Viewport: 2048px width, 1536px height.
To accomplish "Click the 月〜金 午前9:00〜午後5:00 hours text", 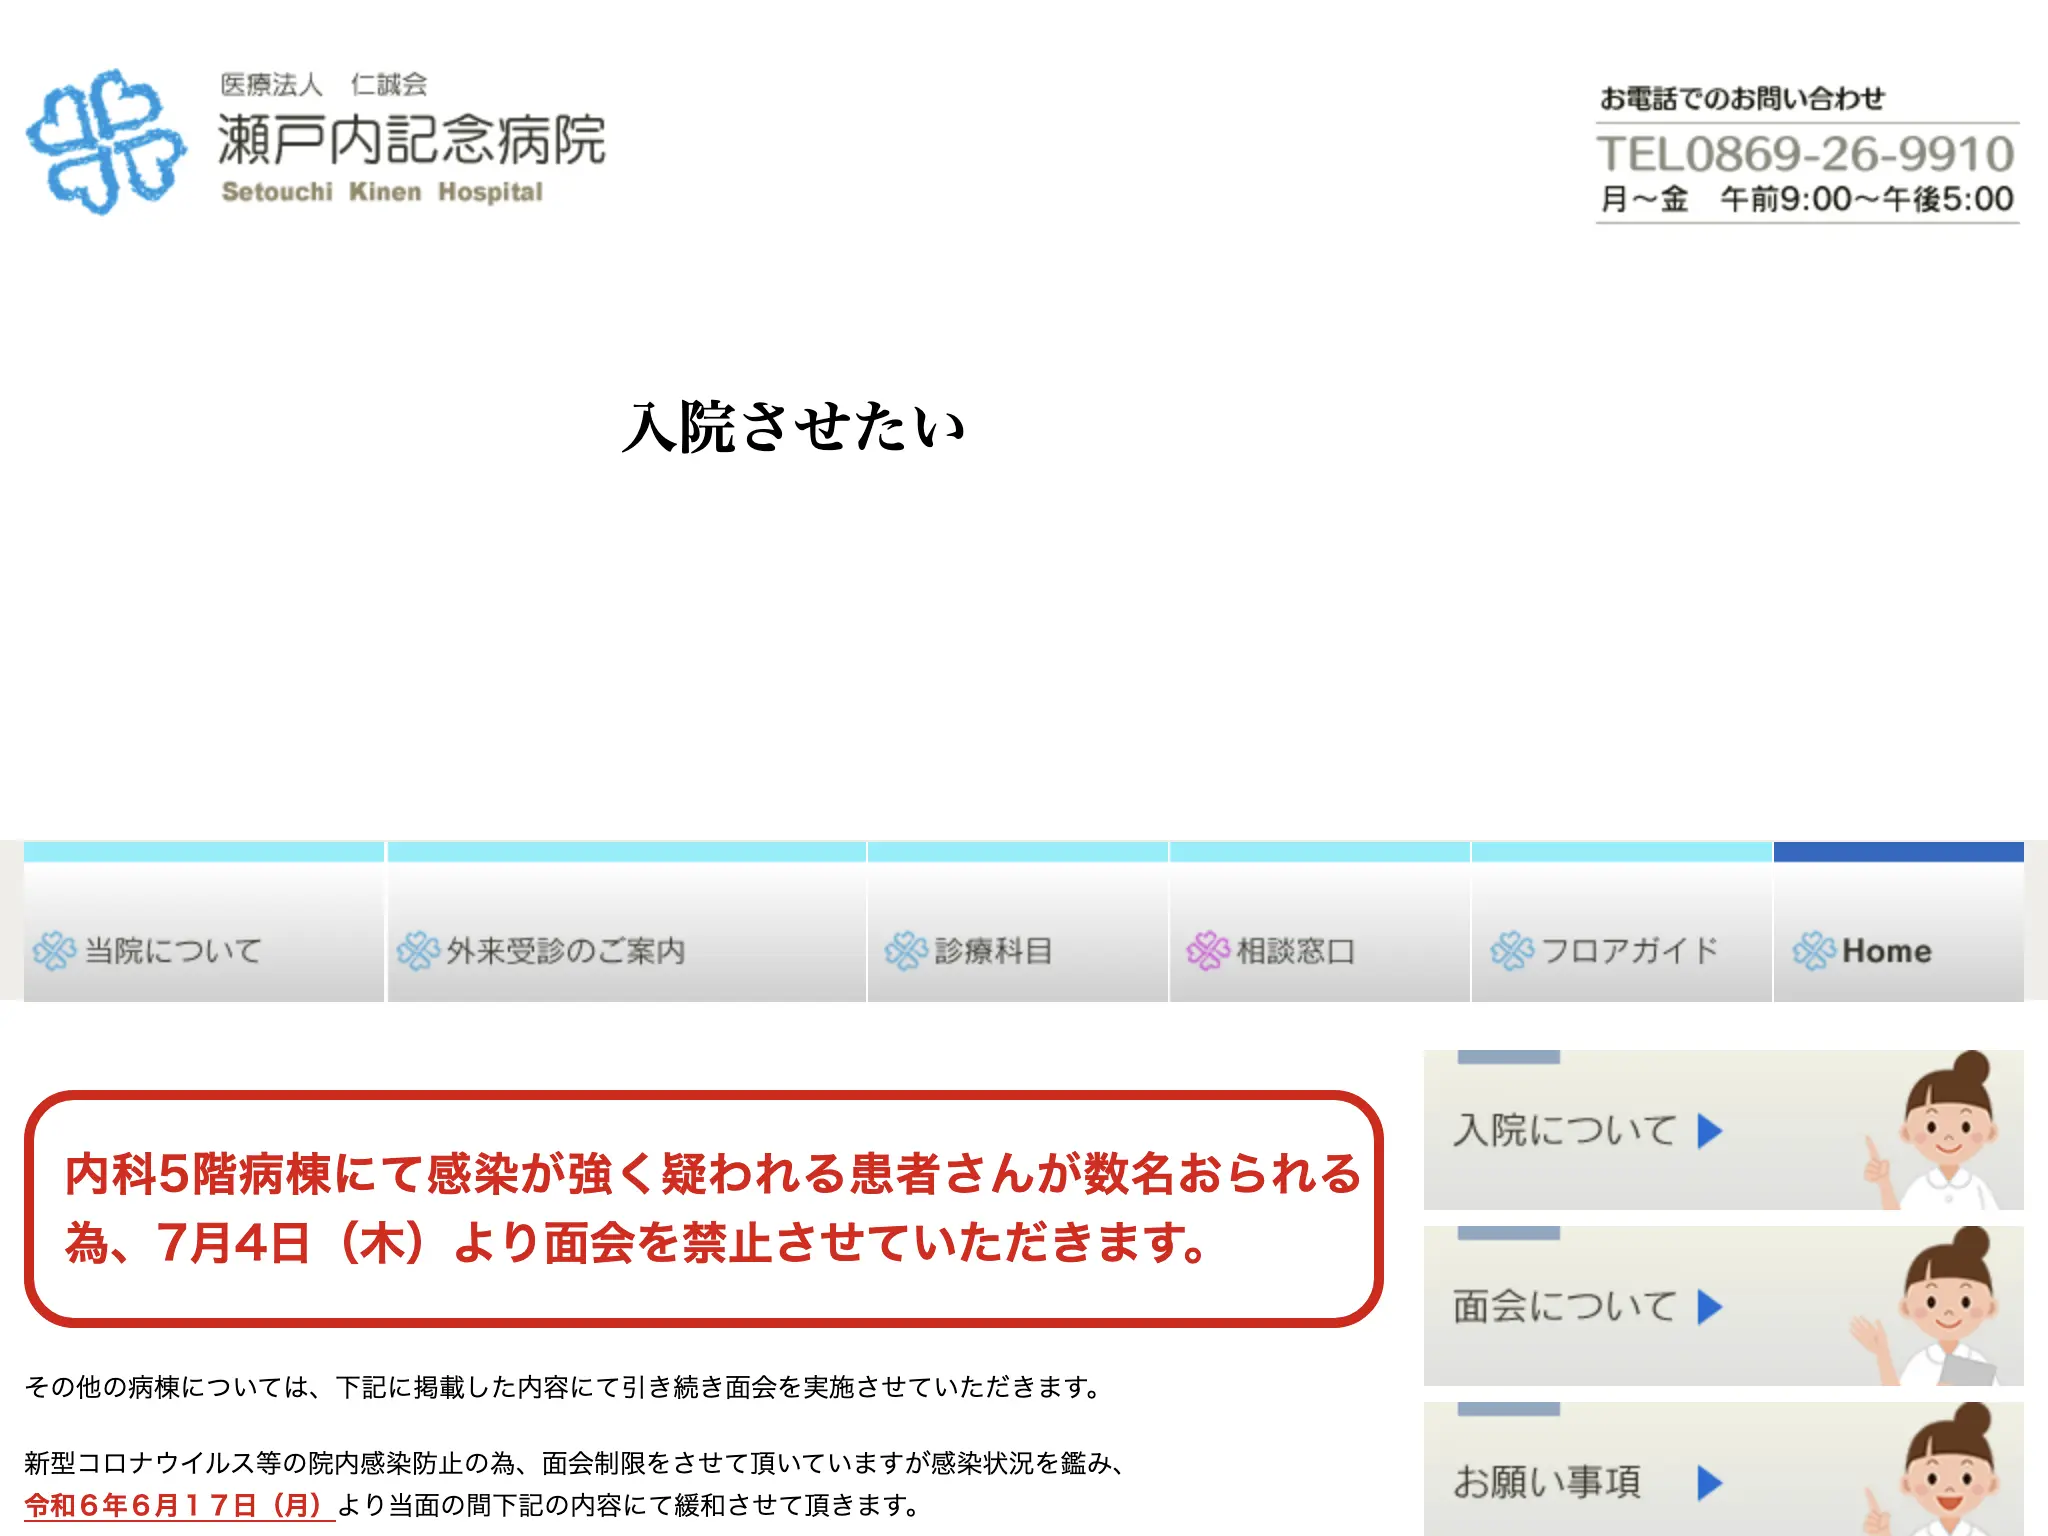I will tap(1807, 199).
